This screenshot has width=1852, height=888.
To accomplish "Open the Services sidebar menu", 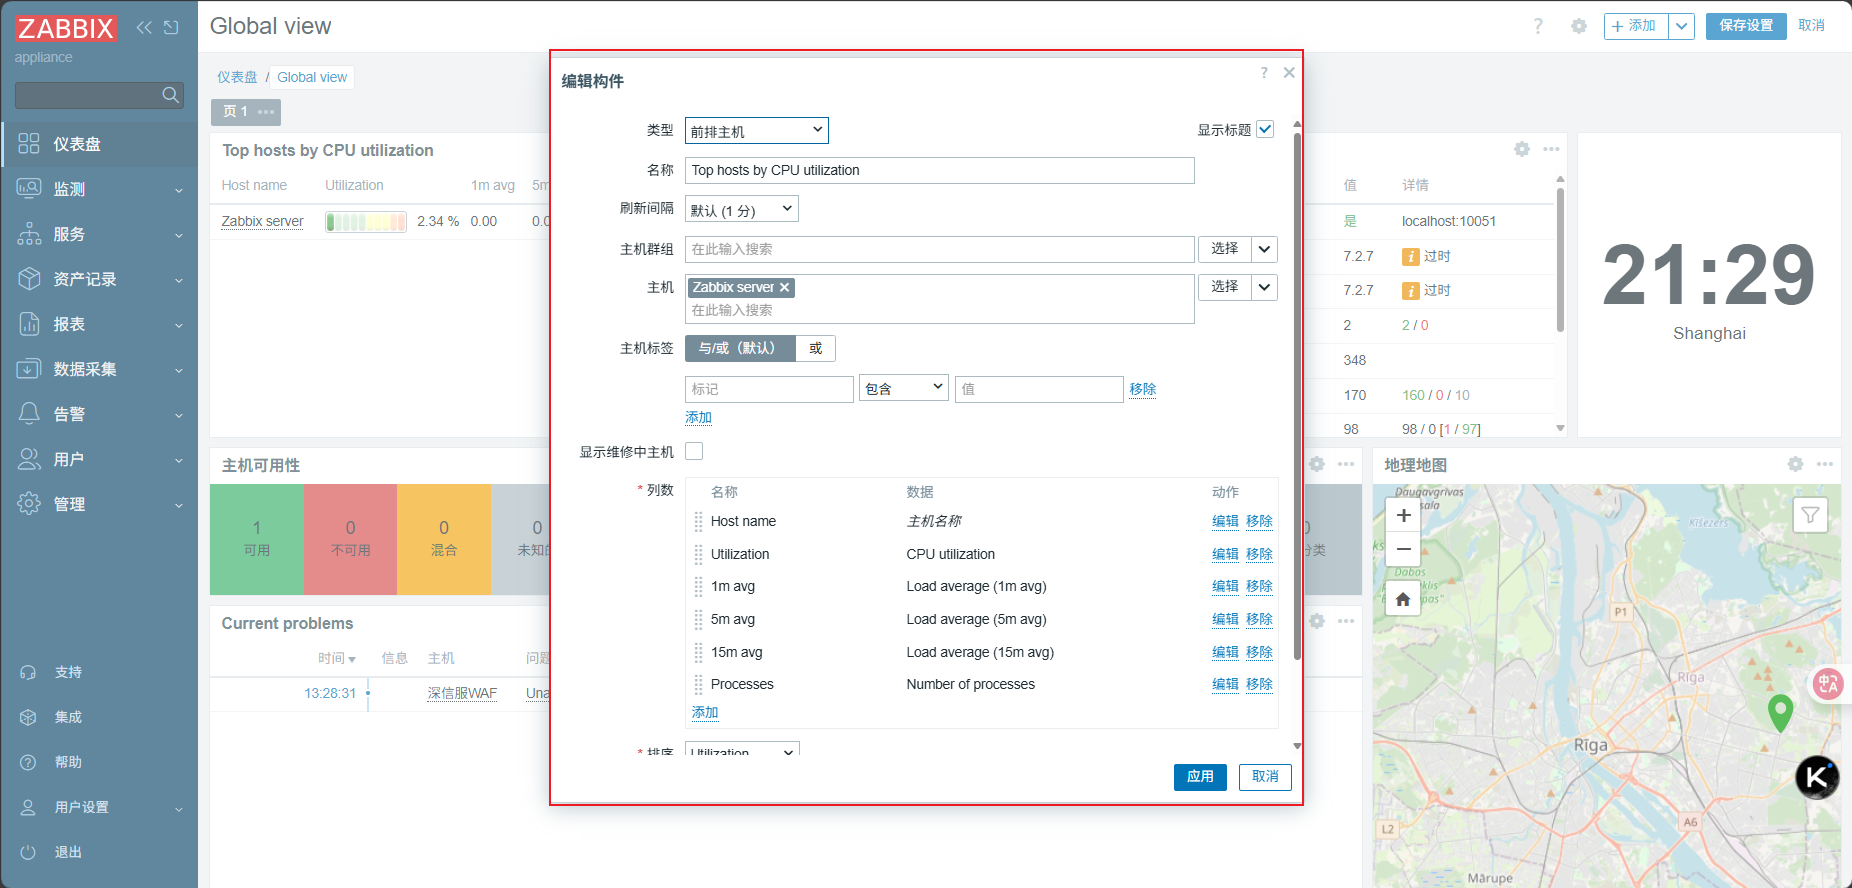I will coord(100,234).
